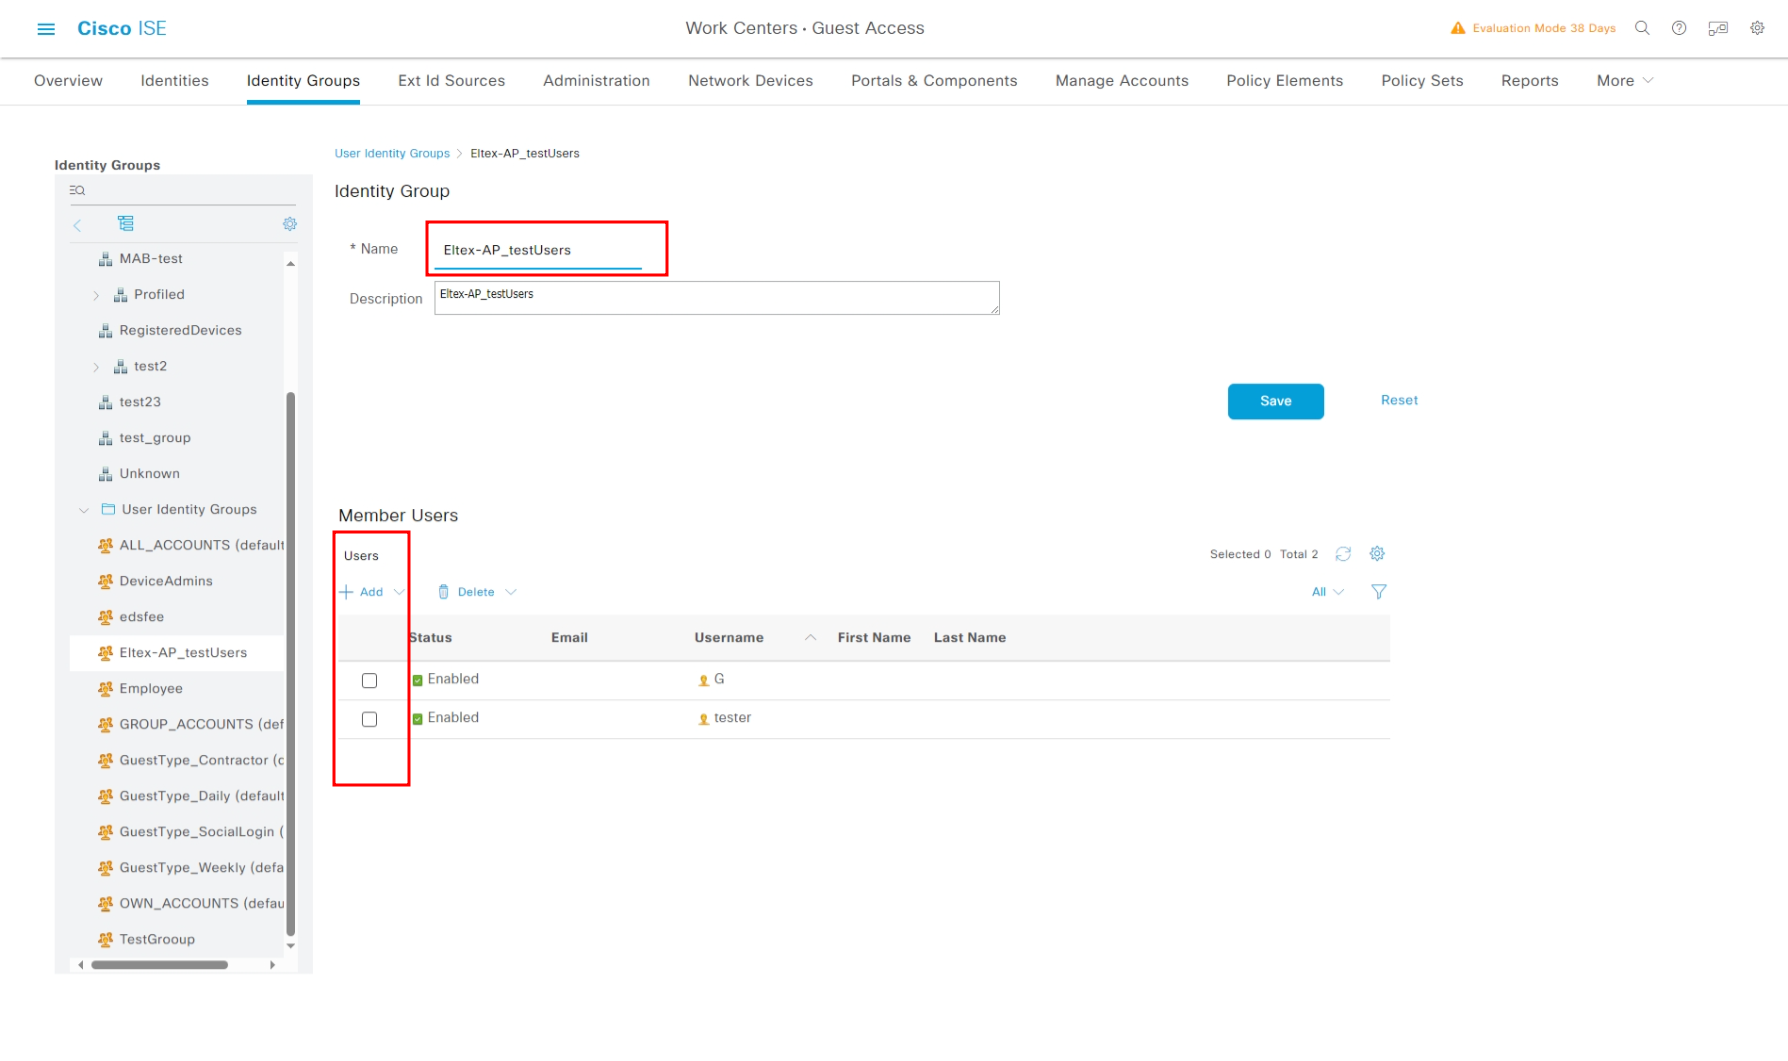Select the Network Devices tab
The width and height of the screenshot is (1788, 1061).
(x=751, y=81)
